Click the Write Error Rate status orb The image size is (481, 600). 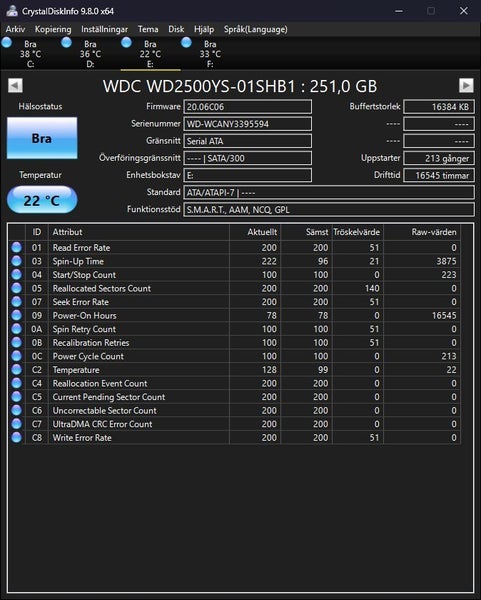point(16,437)
